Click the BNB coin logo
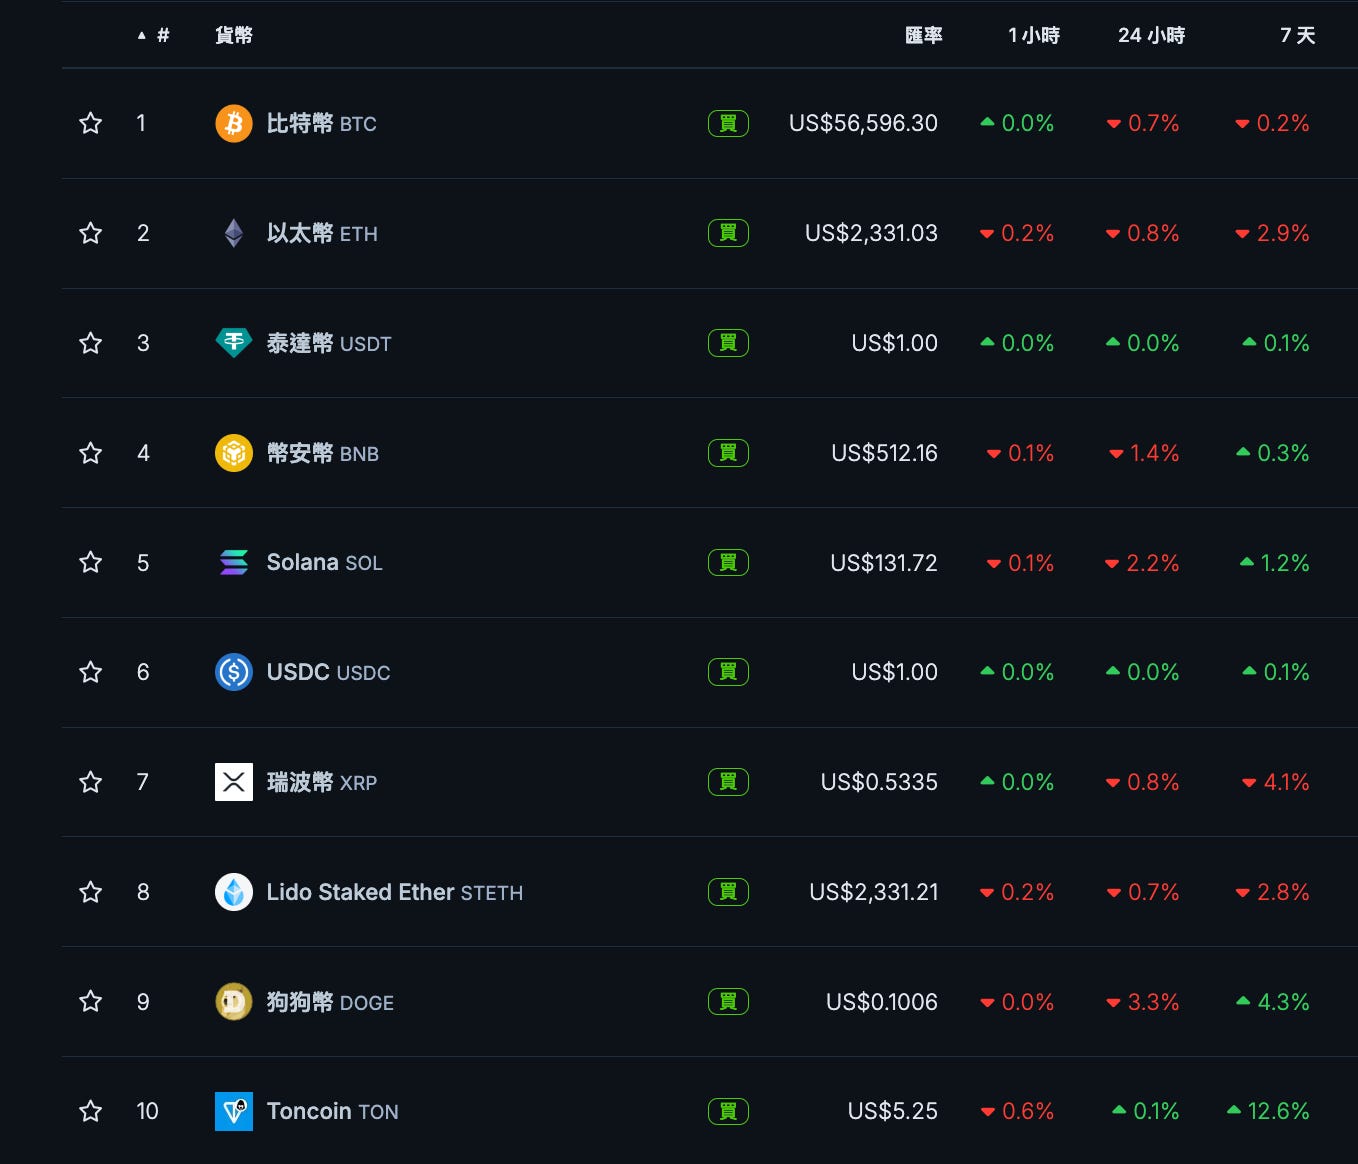The width and height of the screenshot is (1358, 1164). tap(234, 453)
